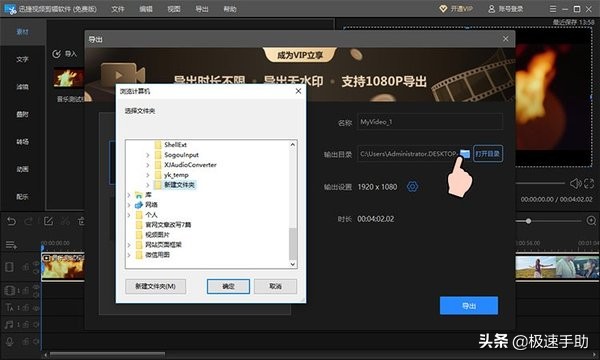The height and width of the screenshot is (360, 600).
Task: Click the edit pencil icon in timeline toolbar
Action: pos(48,221)
